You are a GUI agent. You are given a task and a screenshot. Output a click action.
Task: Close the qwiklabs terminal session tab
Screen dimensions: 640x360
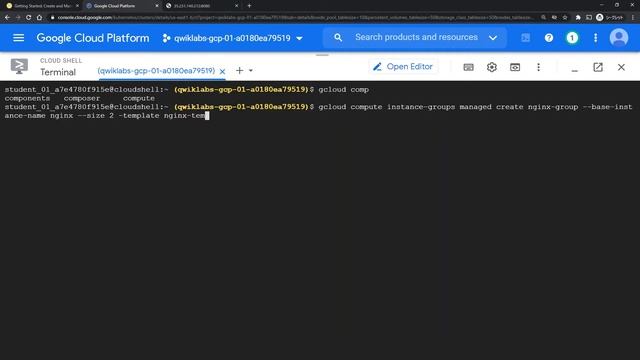222,71
